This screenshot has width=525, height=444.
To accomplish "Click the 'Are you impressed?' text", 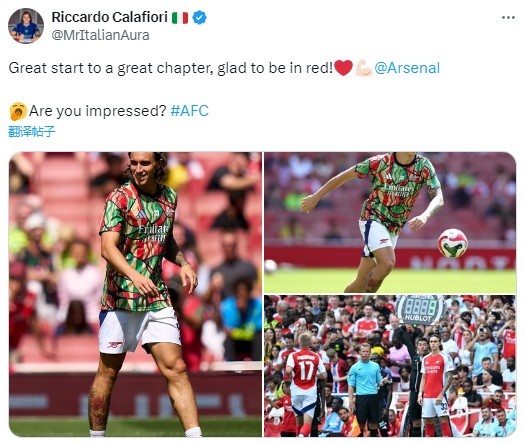I will tap(98, 111).
